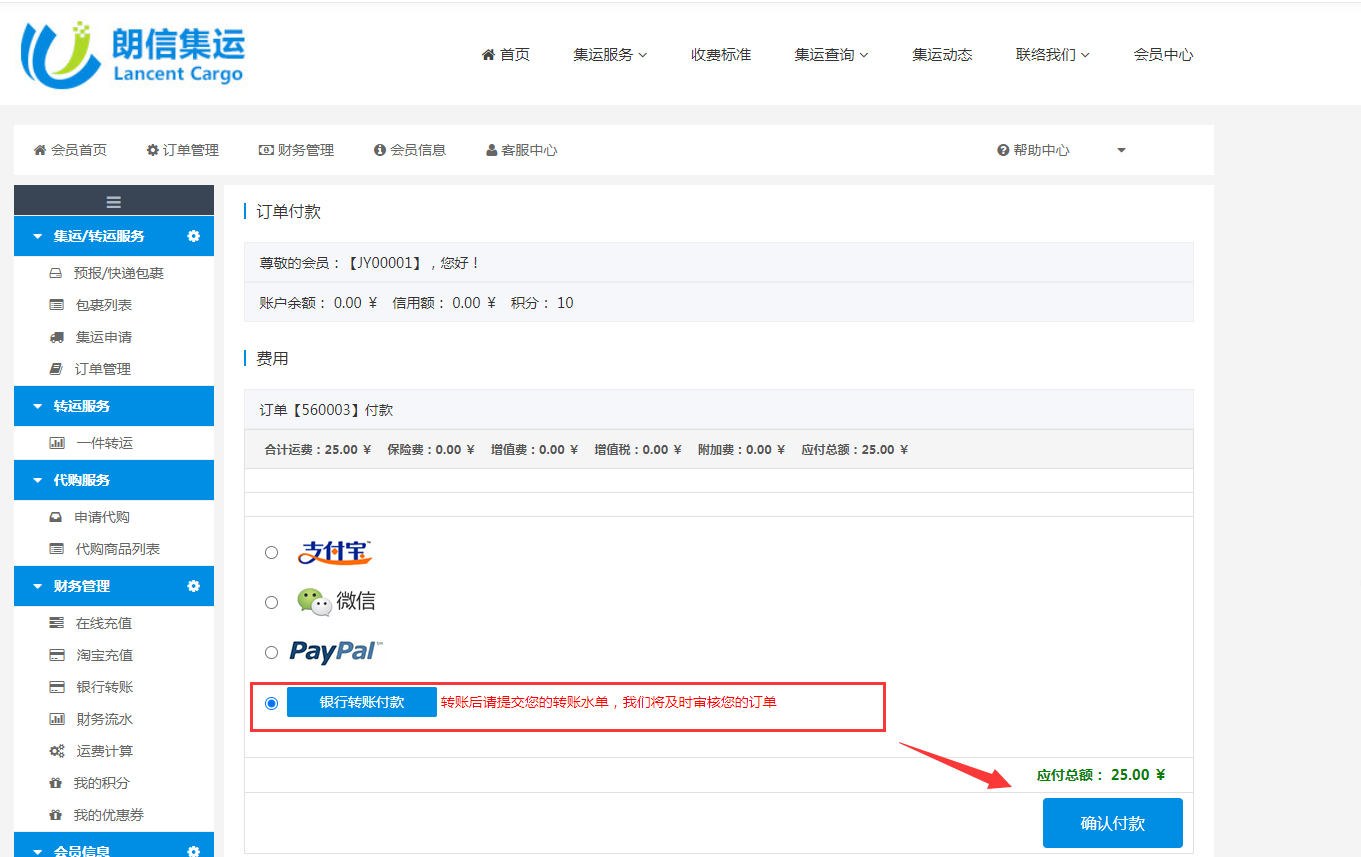The image size is (1361, 857).
Task: Collapse the 代购服务 sidebar section
Action: 38,481
